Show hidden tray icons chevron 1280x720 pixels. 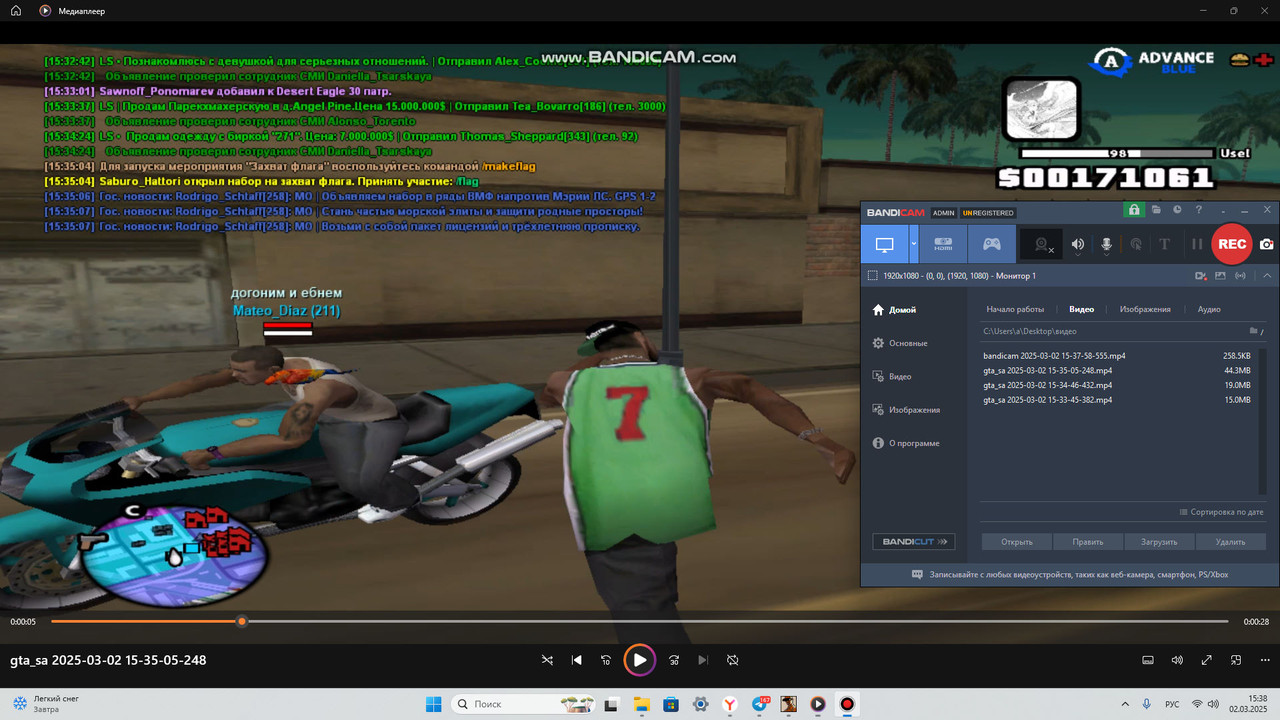(1126, 704)
